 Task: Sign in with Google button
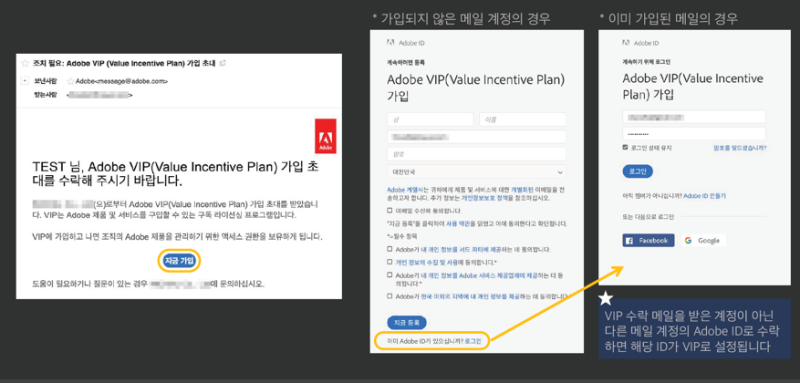point(704,240)
